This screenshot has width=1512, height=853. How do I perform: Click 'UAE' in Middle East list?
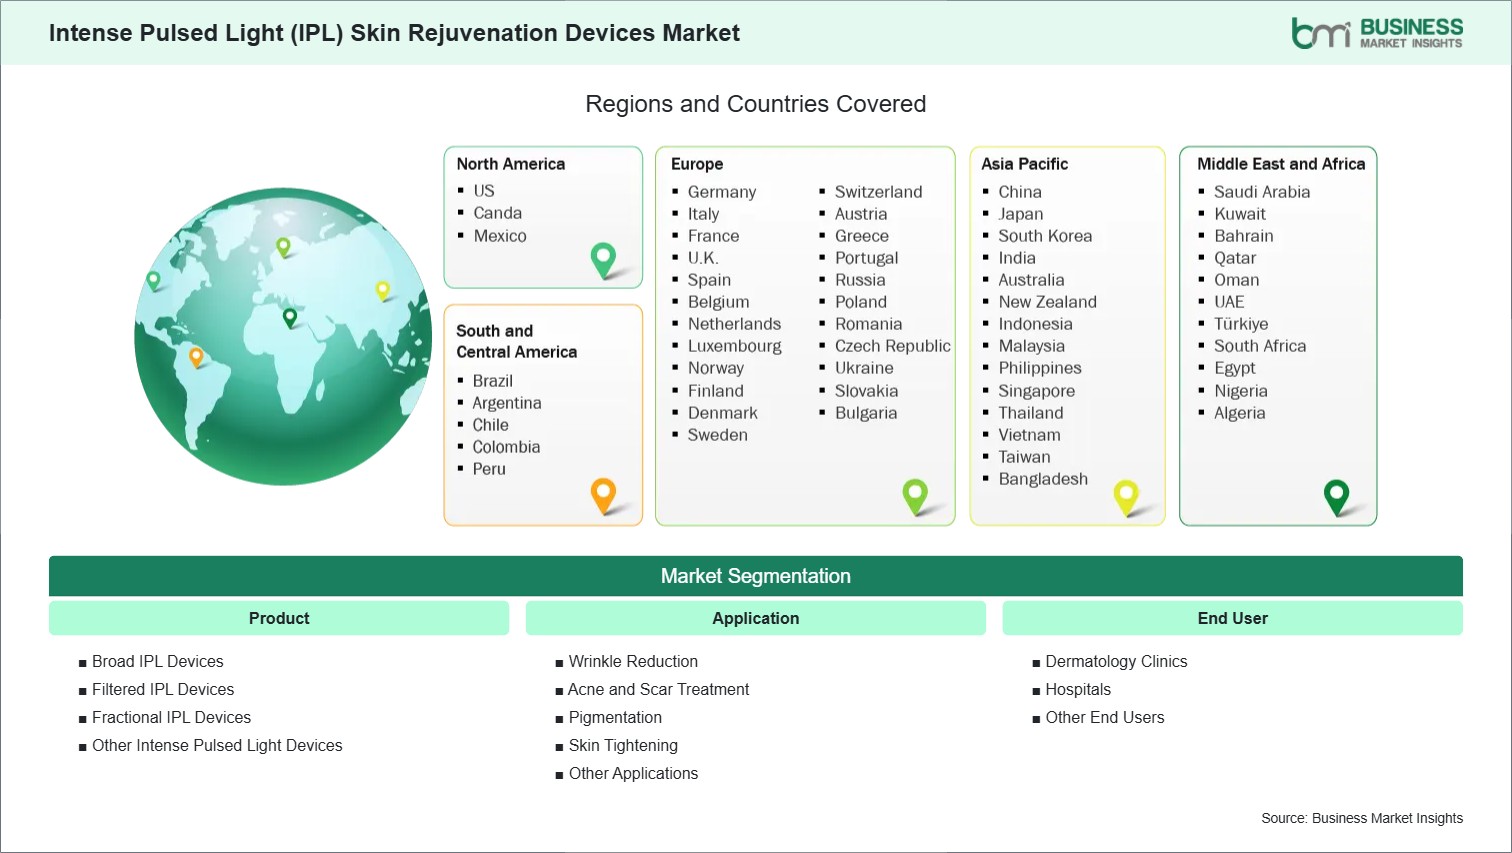tap(1229, 302)
